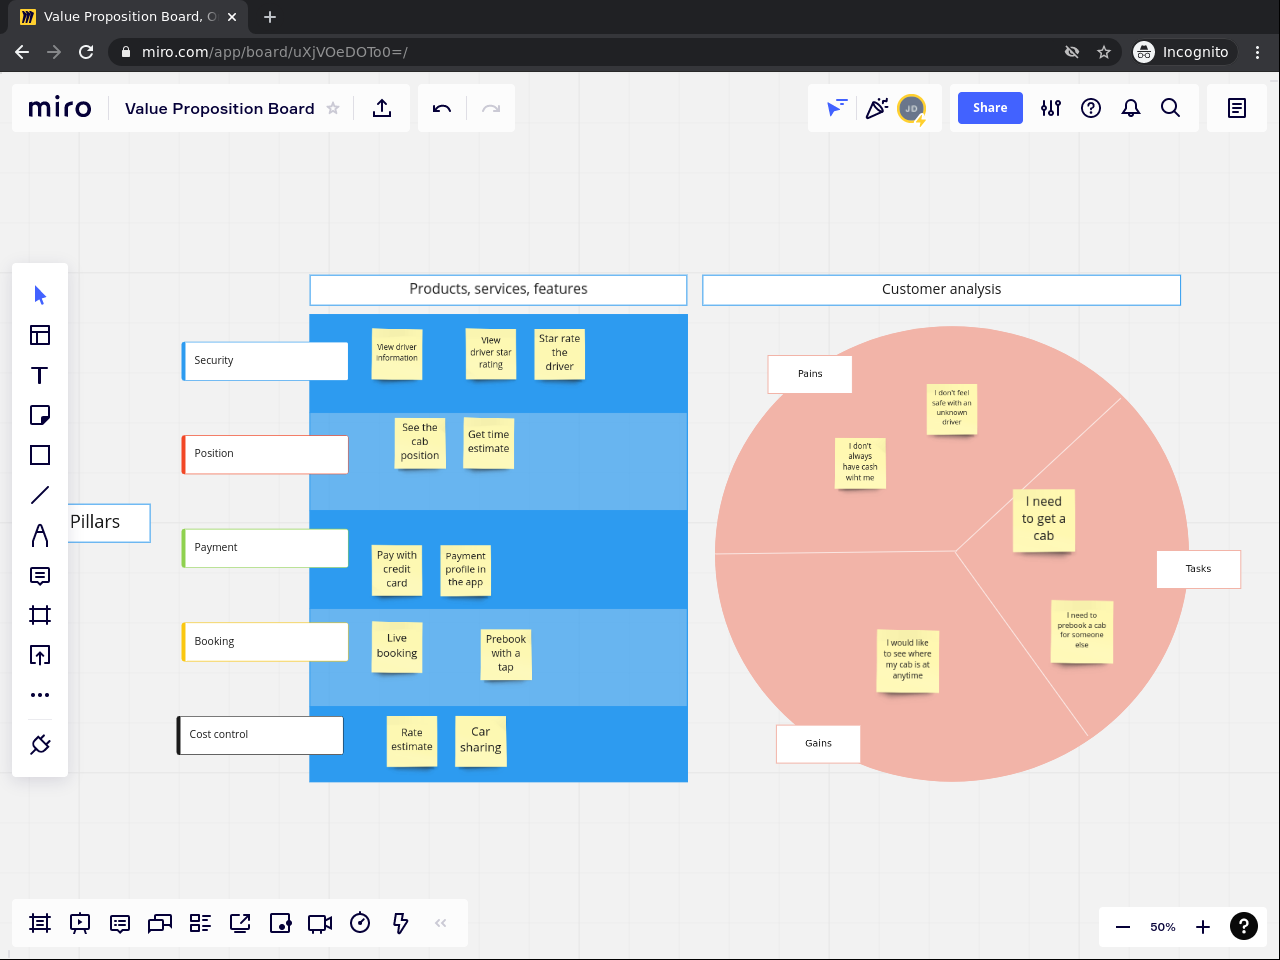Redo the last action

pos(491,108)
